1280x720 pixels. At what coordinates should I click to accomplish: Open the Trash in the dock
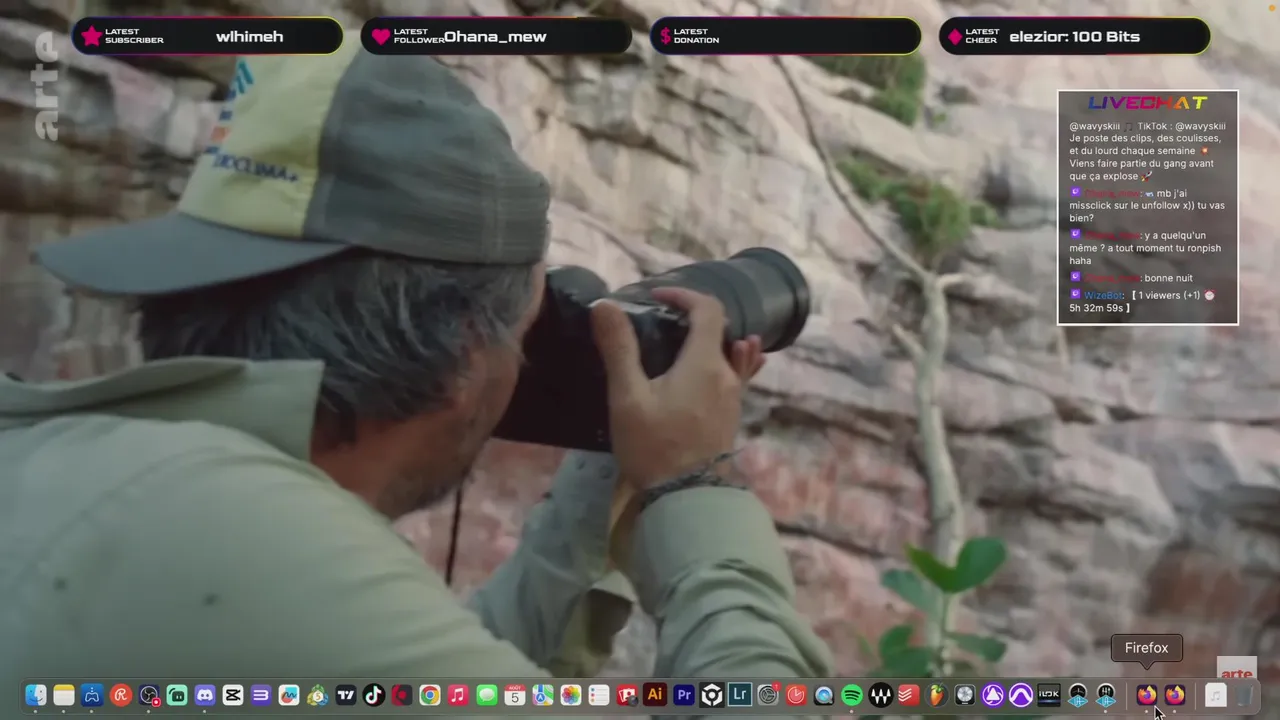pos(1244,695)
